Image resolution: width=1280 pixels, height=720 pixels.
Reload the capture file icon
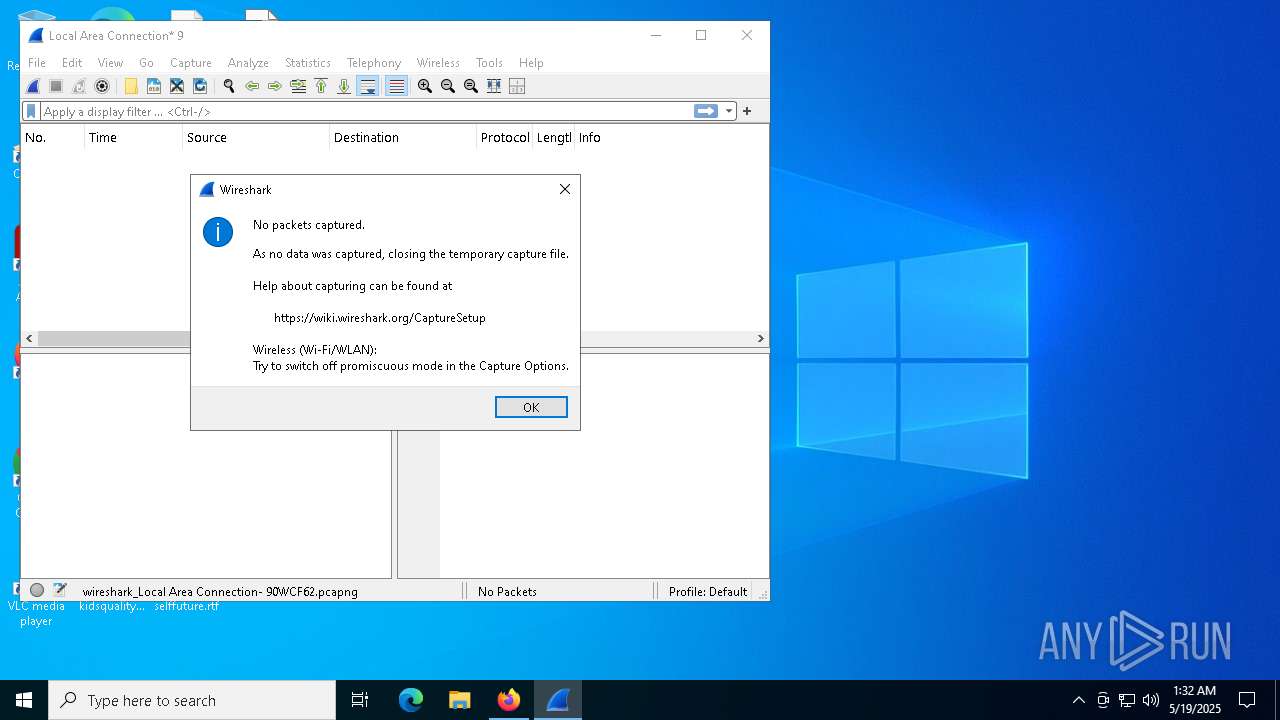tap(200, 86)
